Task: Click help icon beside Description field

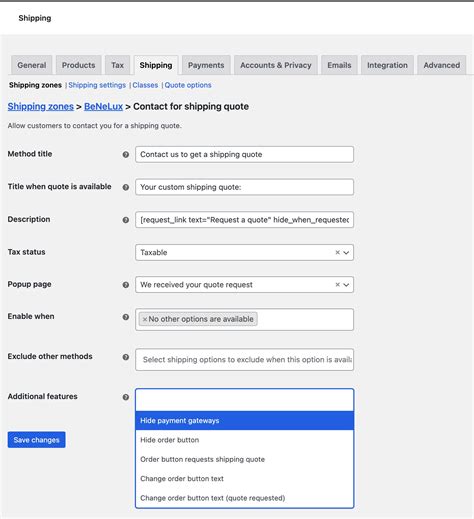Action: tap(126, 220)
